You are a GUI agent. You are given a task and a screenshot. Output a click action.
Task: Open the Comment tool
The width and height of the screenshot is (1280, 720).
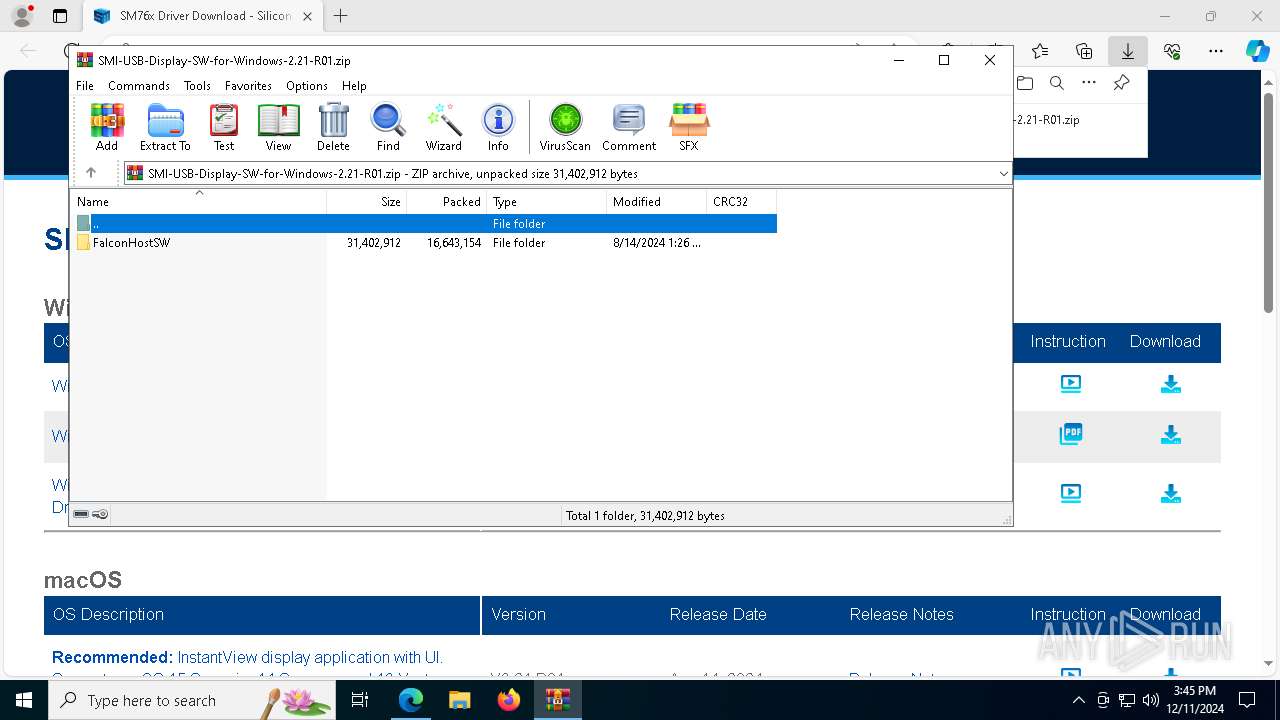click(x=629, y=127)
